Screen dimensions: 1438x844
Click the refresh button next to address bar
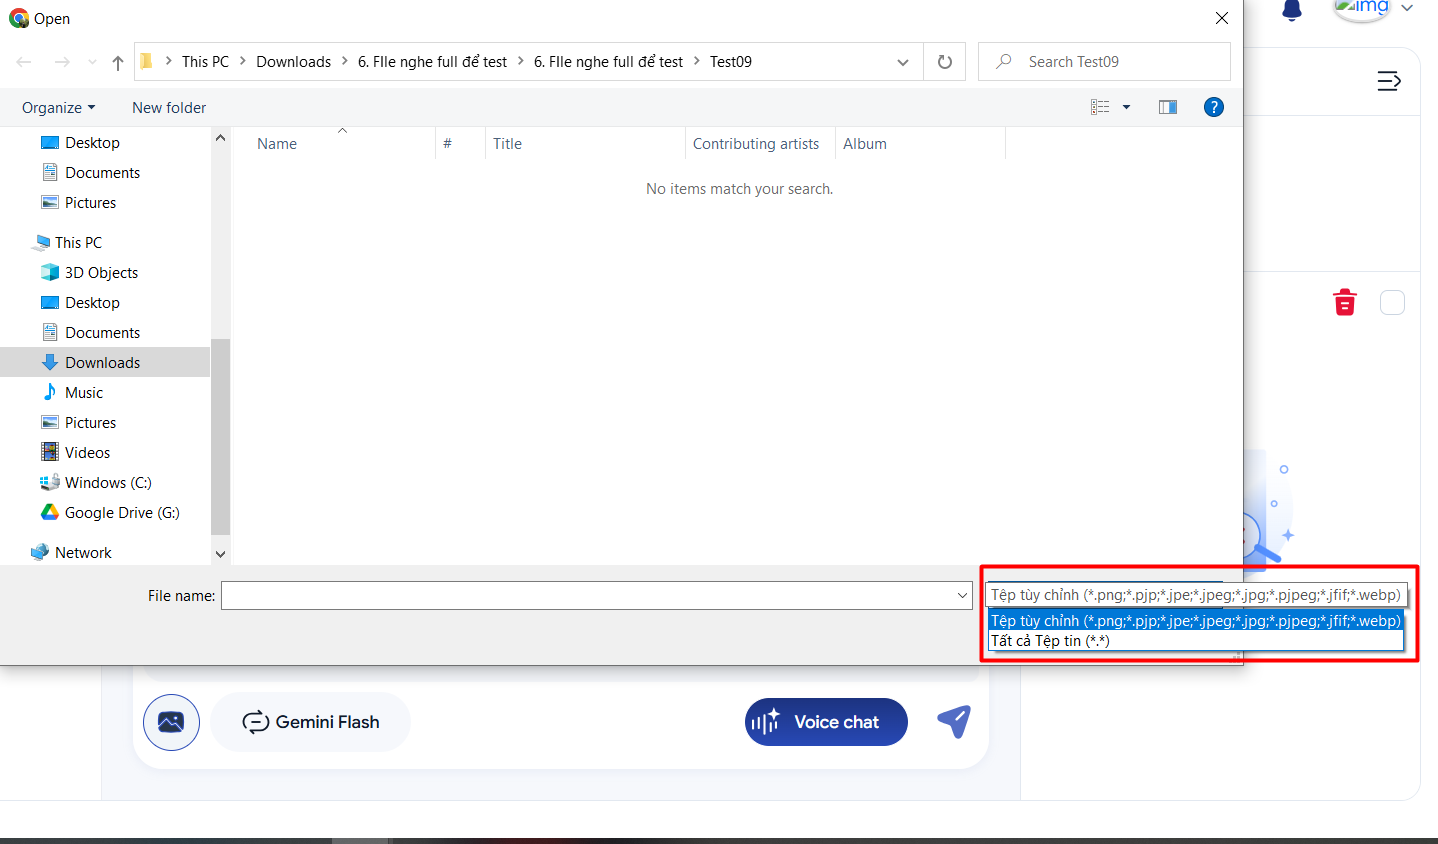click(944, 62)
